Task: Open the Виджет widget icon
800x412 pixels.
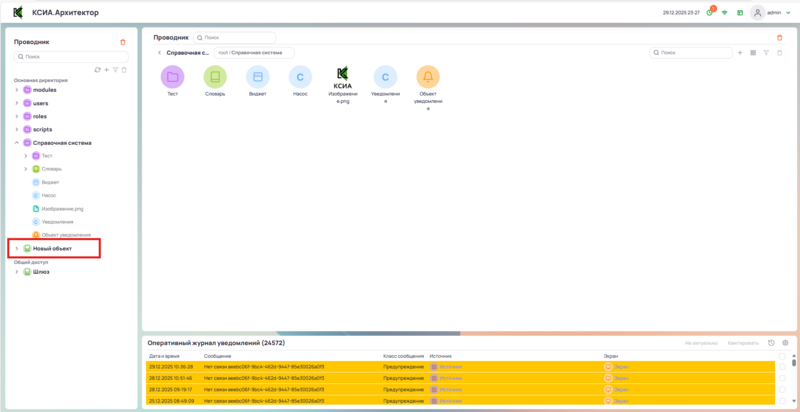Action: (257, 76)
